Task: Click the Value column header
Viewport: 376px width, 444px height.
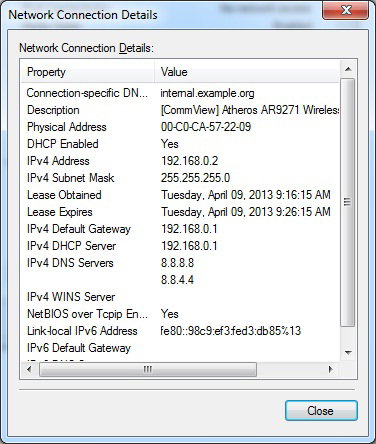Action: pyautogui.click(x=248, y=72)
